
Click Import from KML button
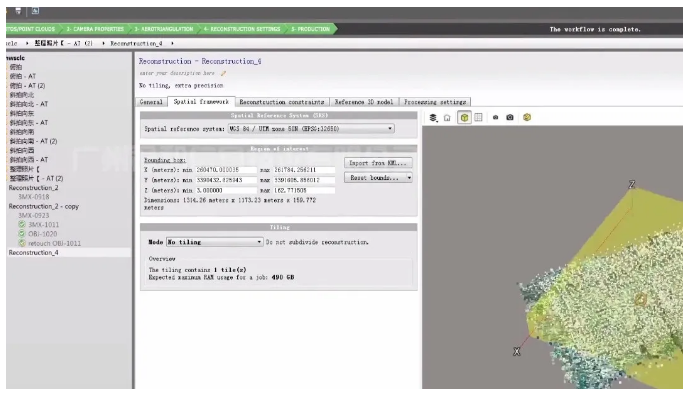click(x=378, y=163)
